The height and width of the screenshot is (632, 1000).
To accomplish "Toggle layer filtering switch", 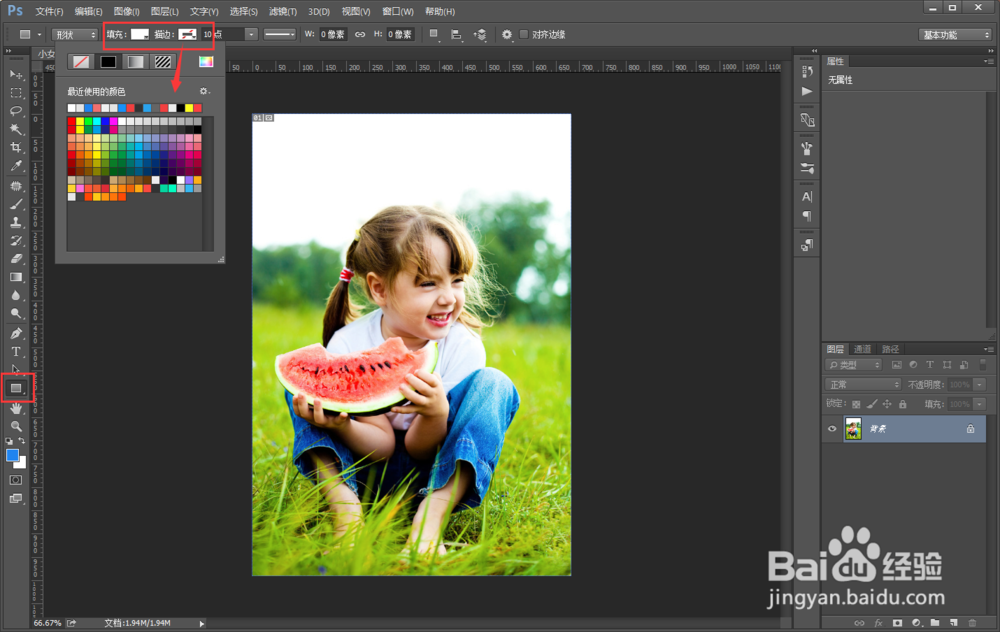I will pos(982,365).
